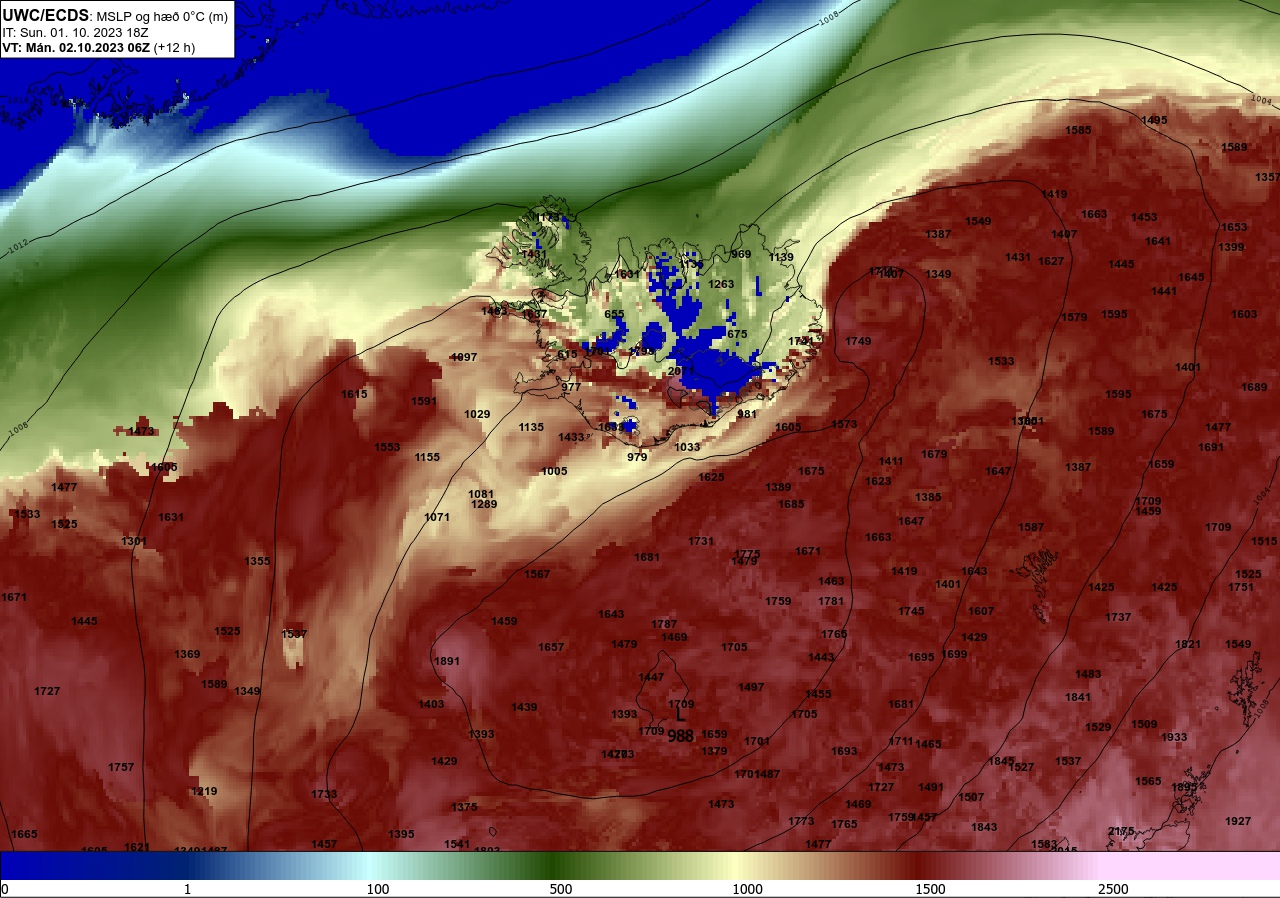This screenshot has height=898, width=1280.
Task: Click the 1029 height value
Action: click(477, 414)
